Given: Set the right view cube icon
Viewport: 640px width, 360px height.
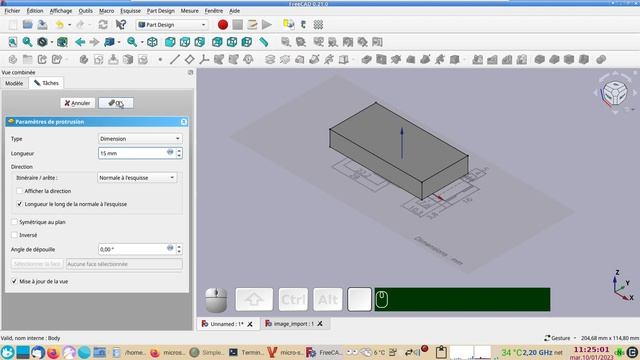Looking at the screenshot, I should 200,42.
